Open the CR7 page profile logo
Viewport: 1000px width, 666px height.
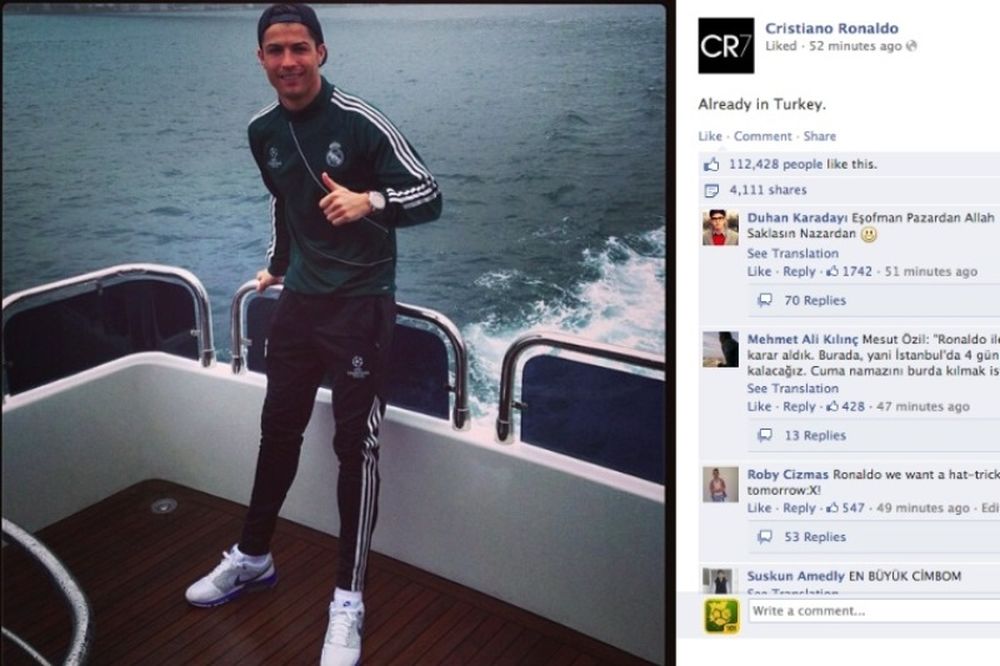point(726,45)
